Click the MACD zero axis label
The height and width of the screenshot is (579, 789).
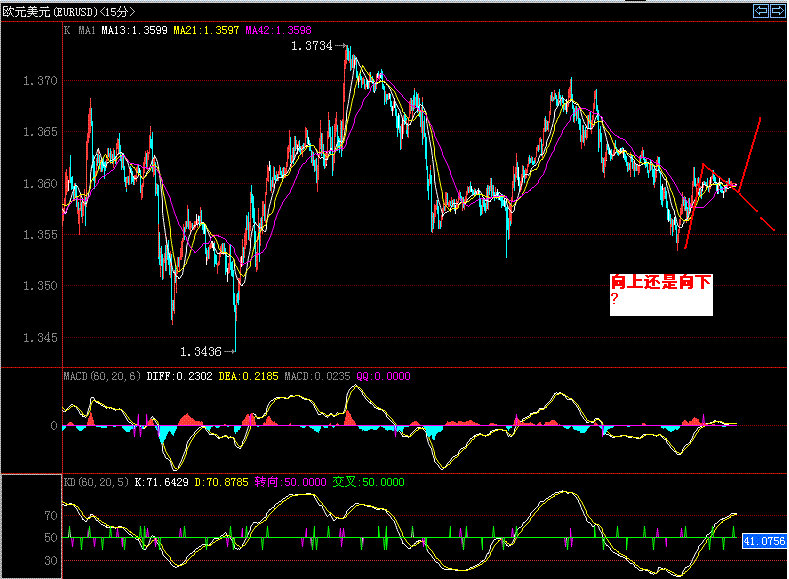(x=54, y=426)
